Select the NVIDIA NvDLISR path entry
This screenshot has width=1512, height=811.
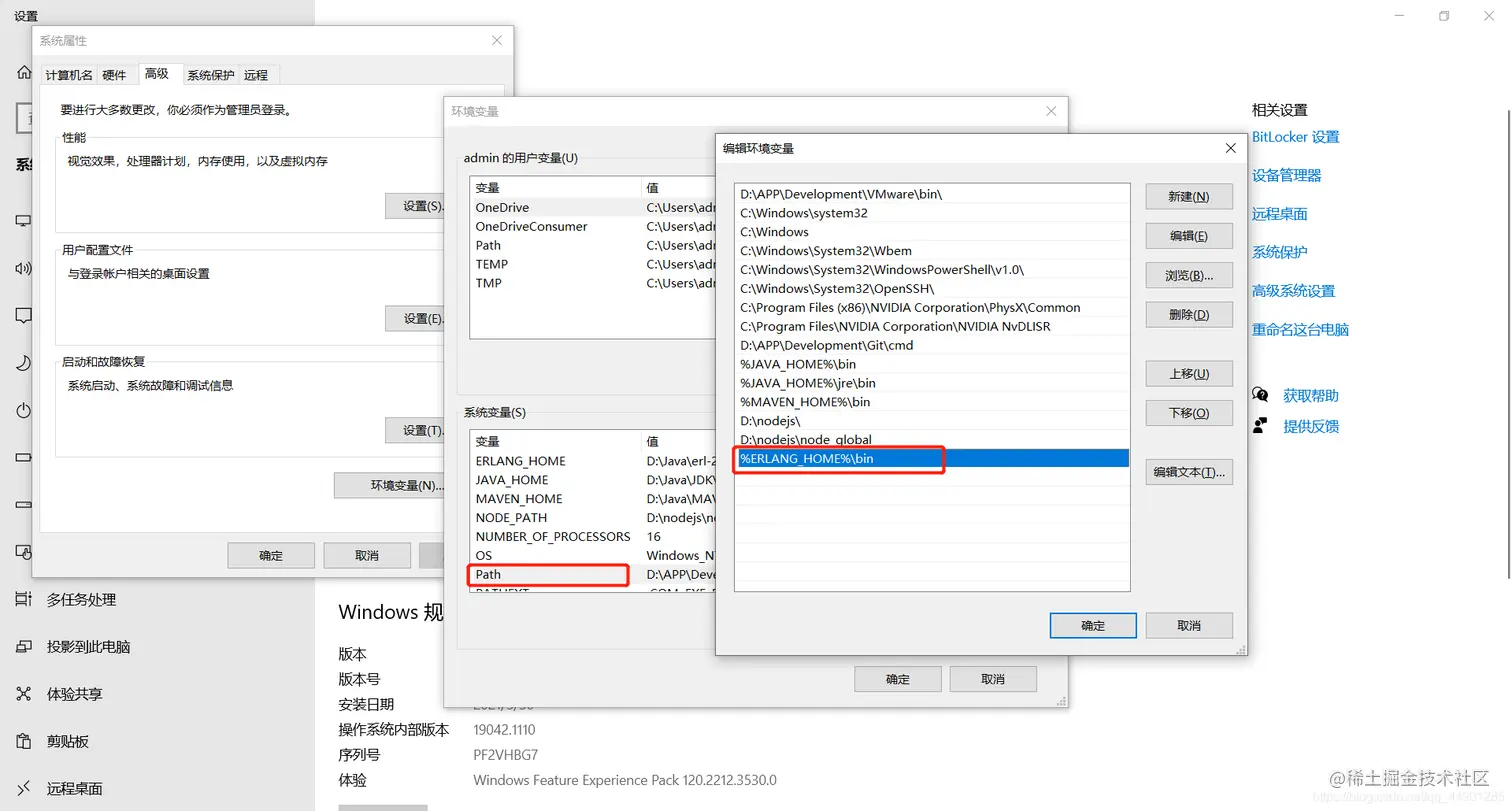932,326
